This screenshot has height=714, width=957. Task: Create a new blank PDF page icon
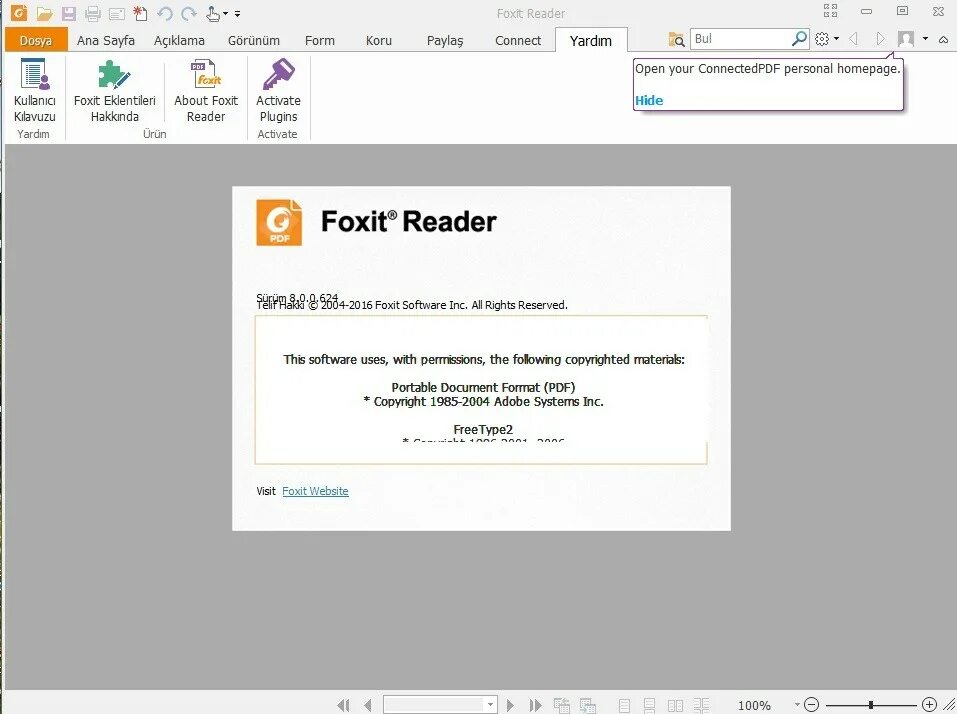[140, 13]
